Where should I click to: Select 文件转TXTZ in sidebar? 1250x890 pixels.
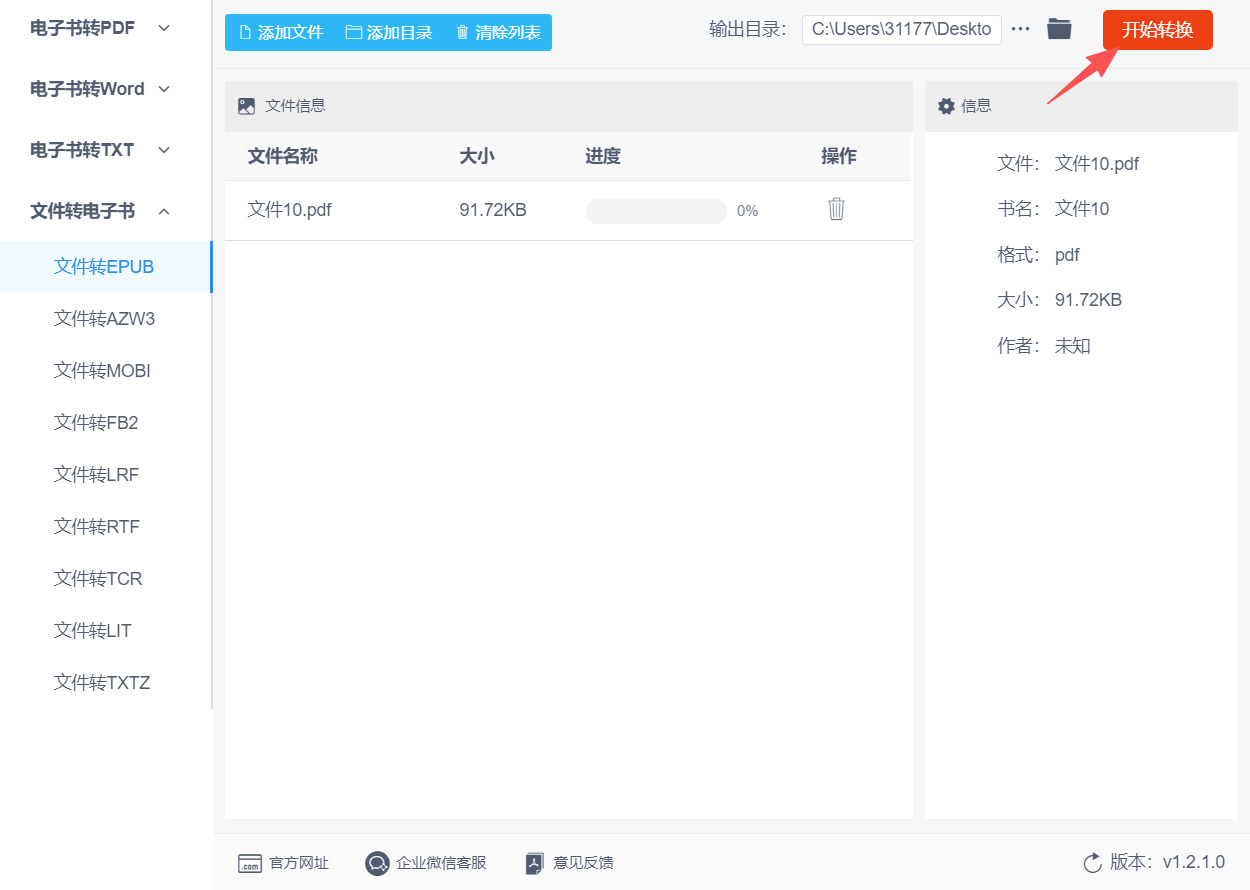point(106,683)
